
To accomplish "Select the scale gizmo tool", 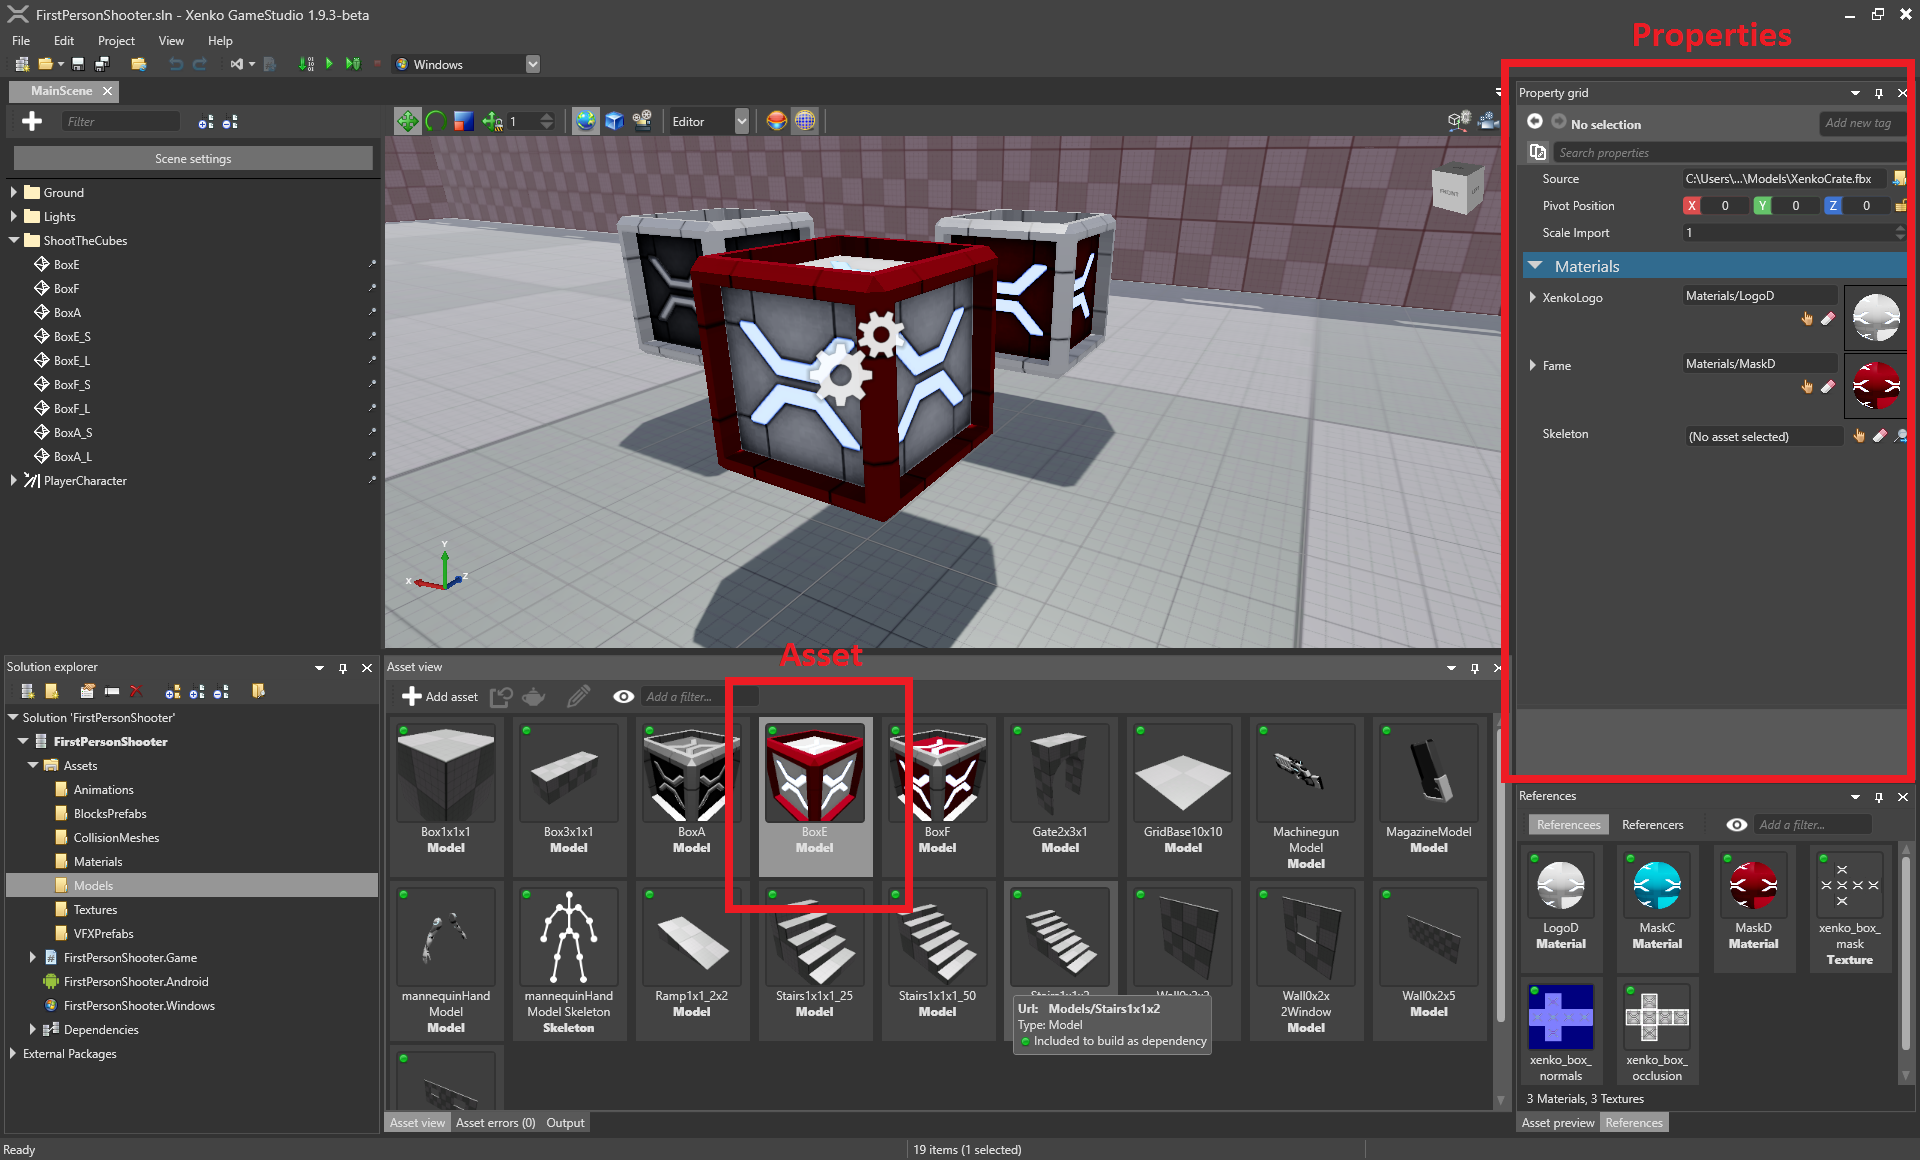I will pyautogui.click(x=463, y=121).
